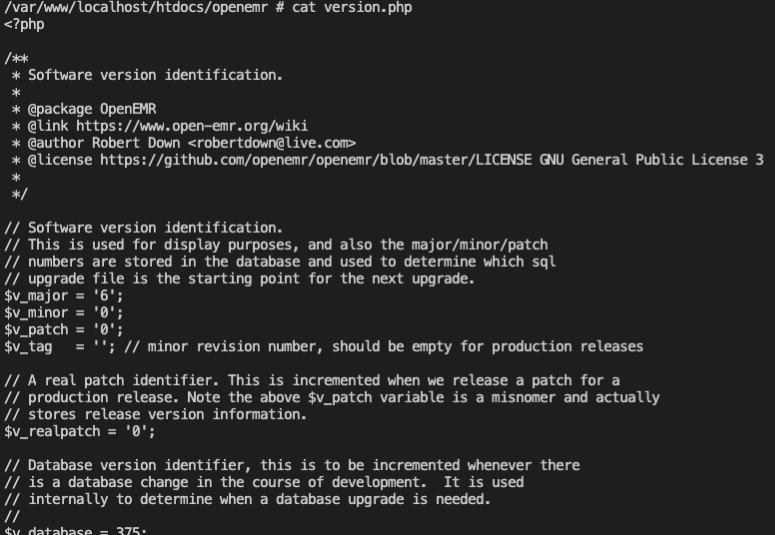Viewport: 775px width, 535px height.
Task: Click the $v_major variable name
Action: coord(36,296)
